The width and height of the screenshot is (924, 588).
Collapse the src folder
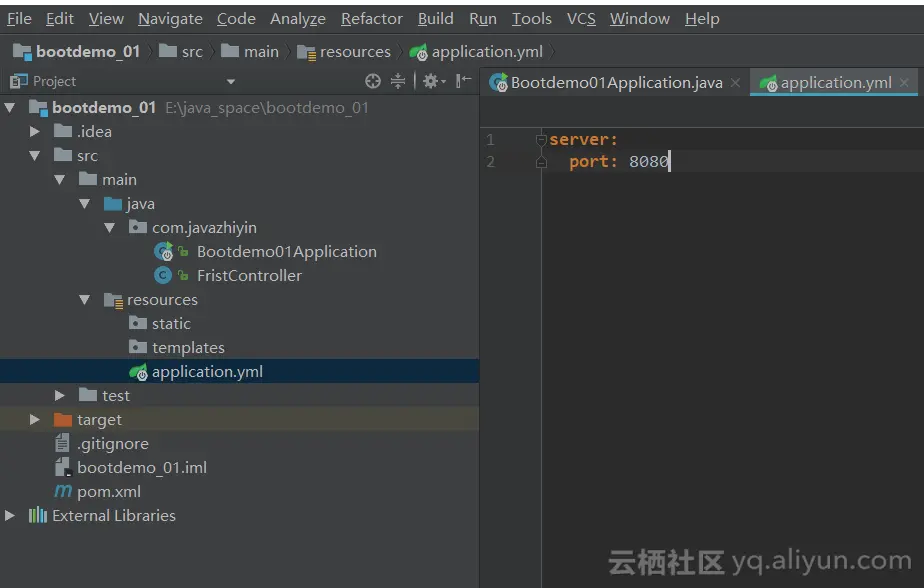coord(35,156)
